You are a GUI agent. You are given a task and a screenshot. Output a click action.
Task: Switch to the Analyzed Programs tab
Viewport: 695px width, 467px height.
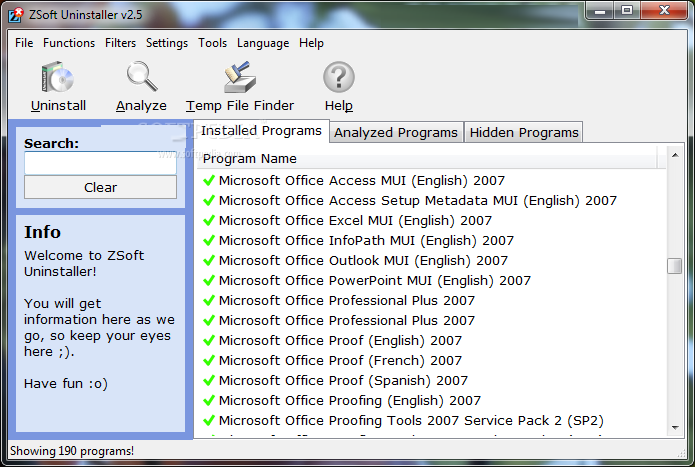(x=396, y=132)
